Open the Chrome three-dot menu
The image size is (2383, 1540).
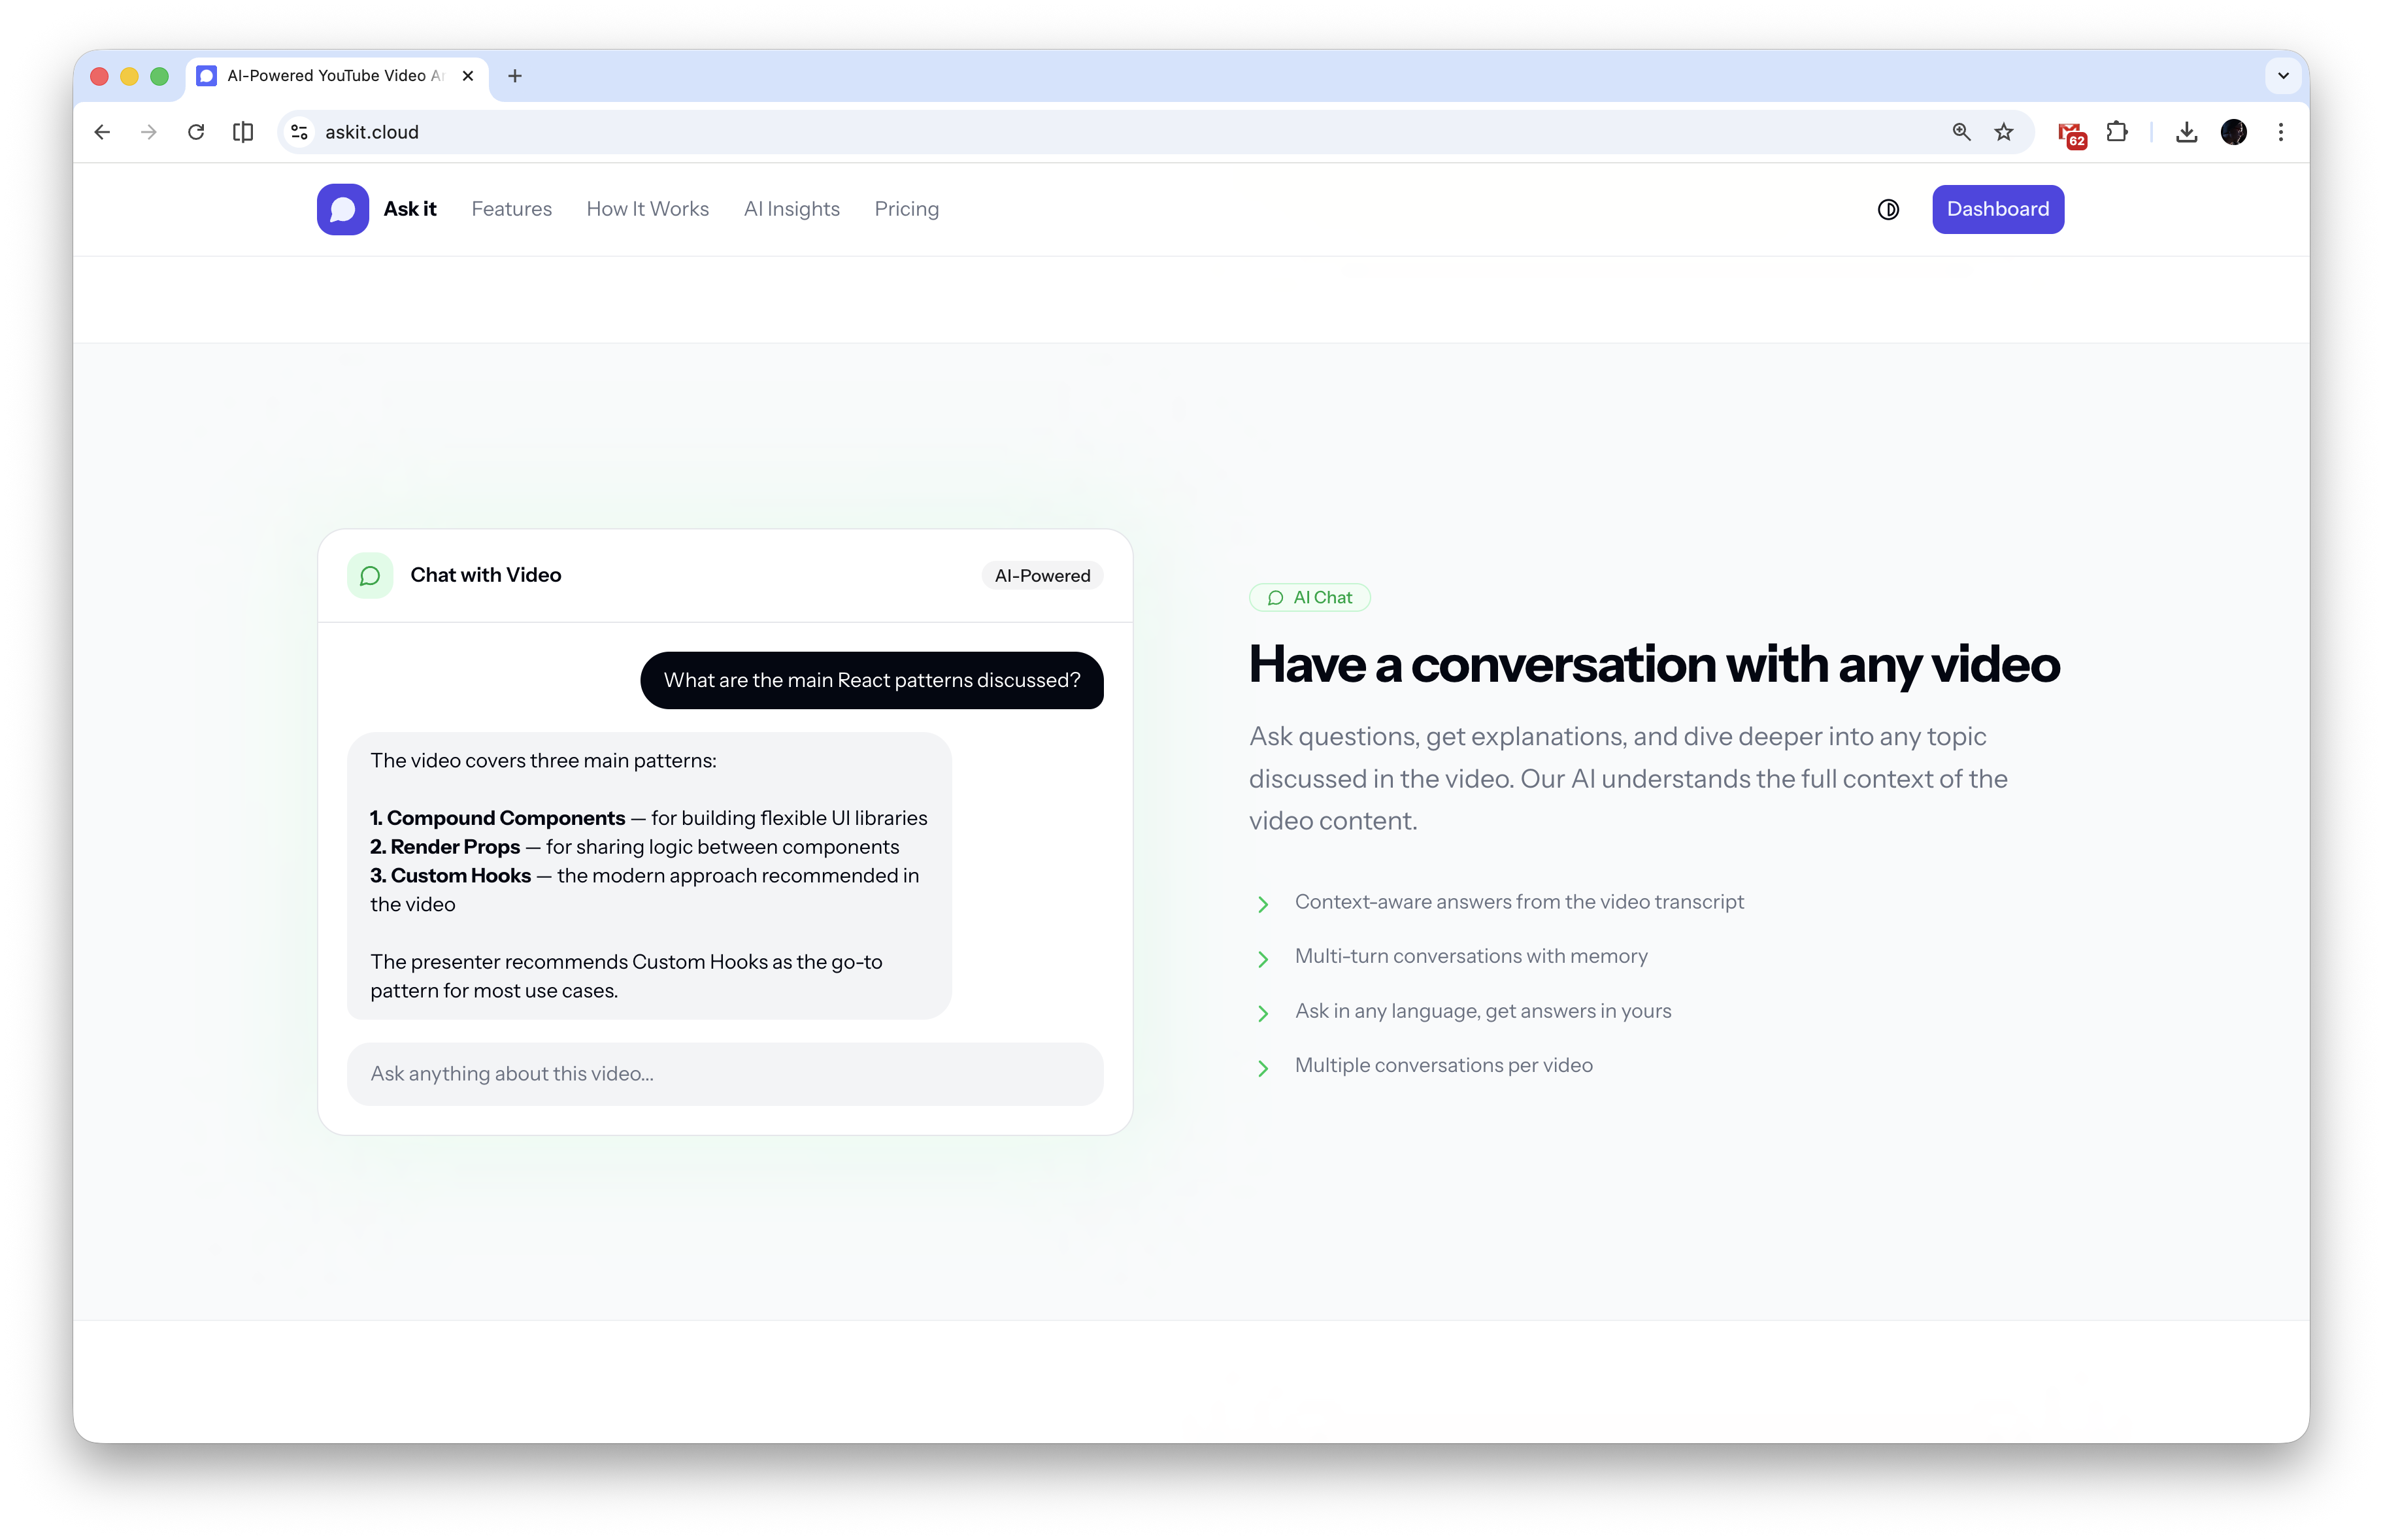coord(2280,131)
